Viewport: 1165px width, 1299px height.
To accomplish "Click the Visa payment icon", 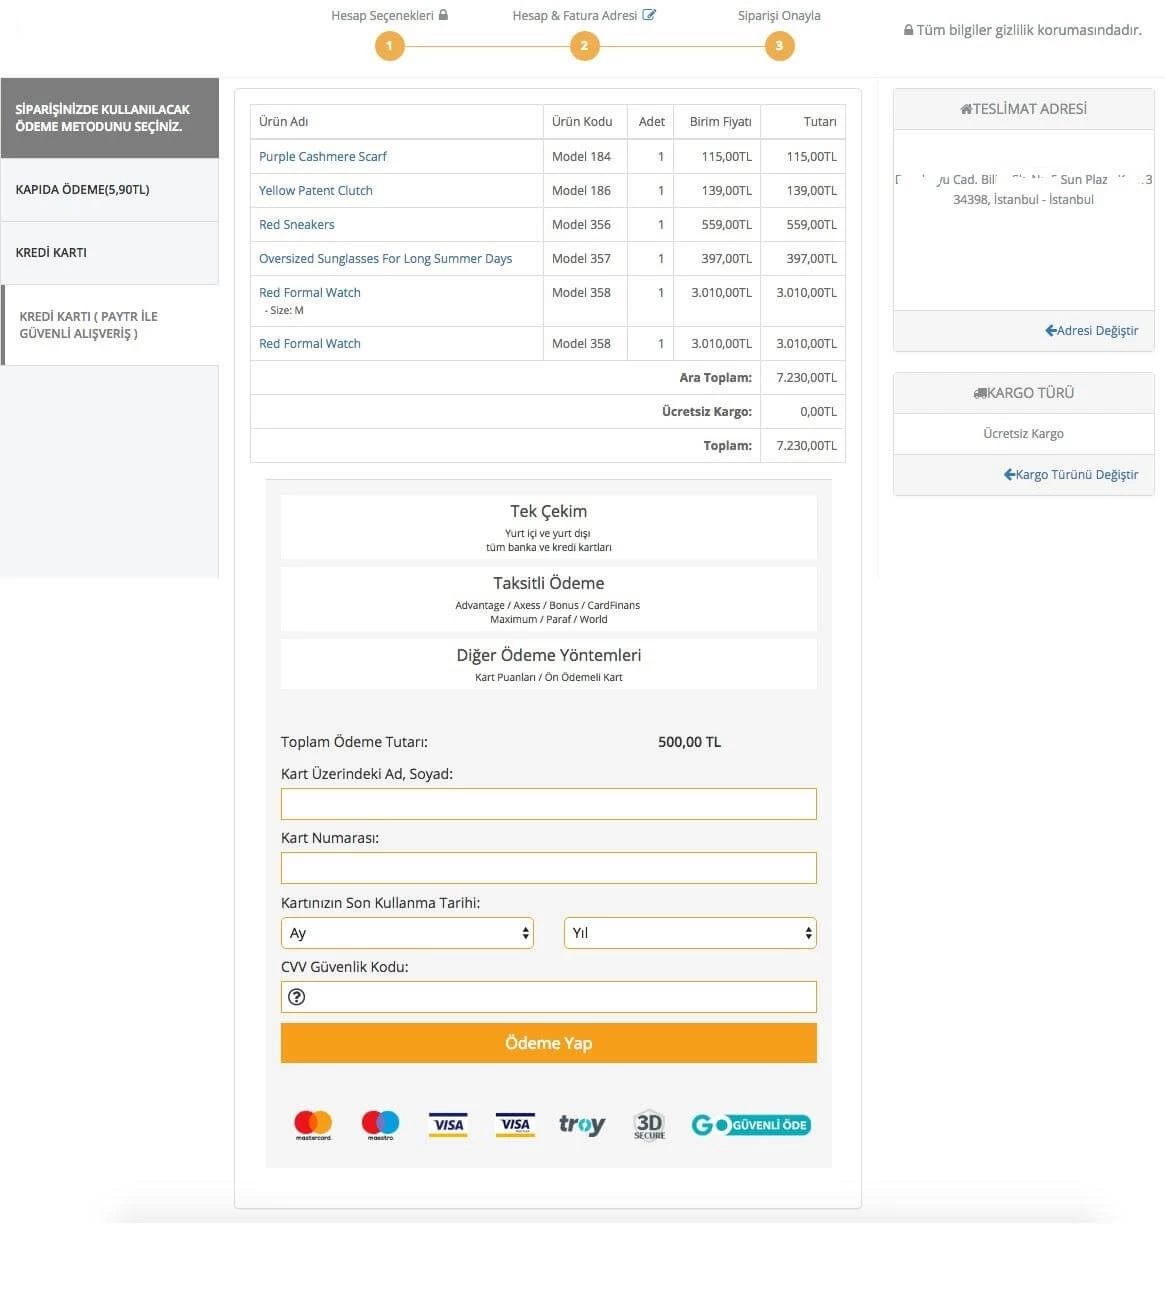I will pos(447,1123).
